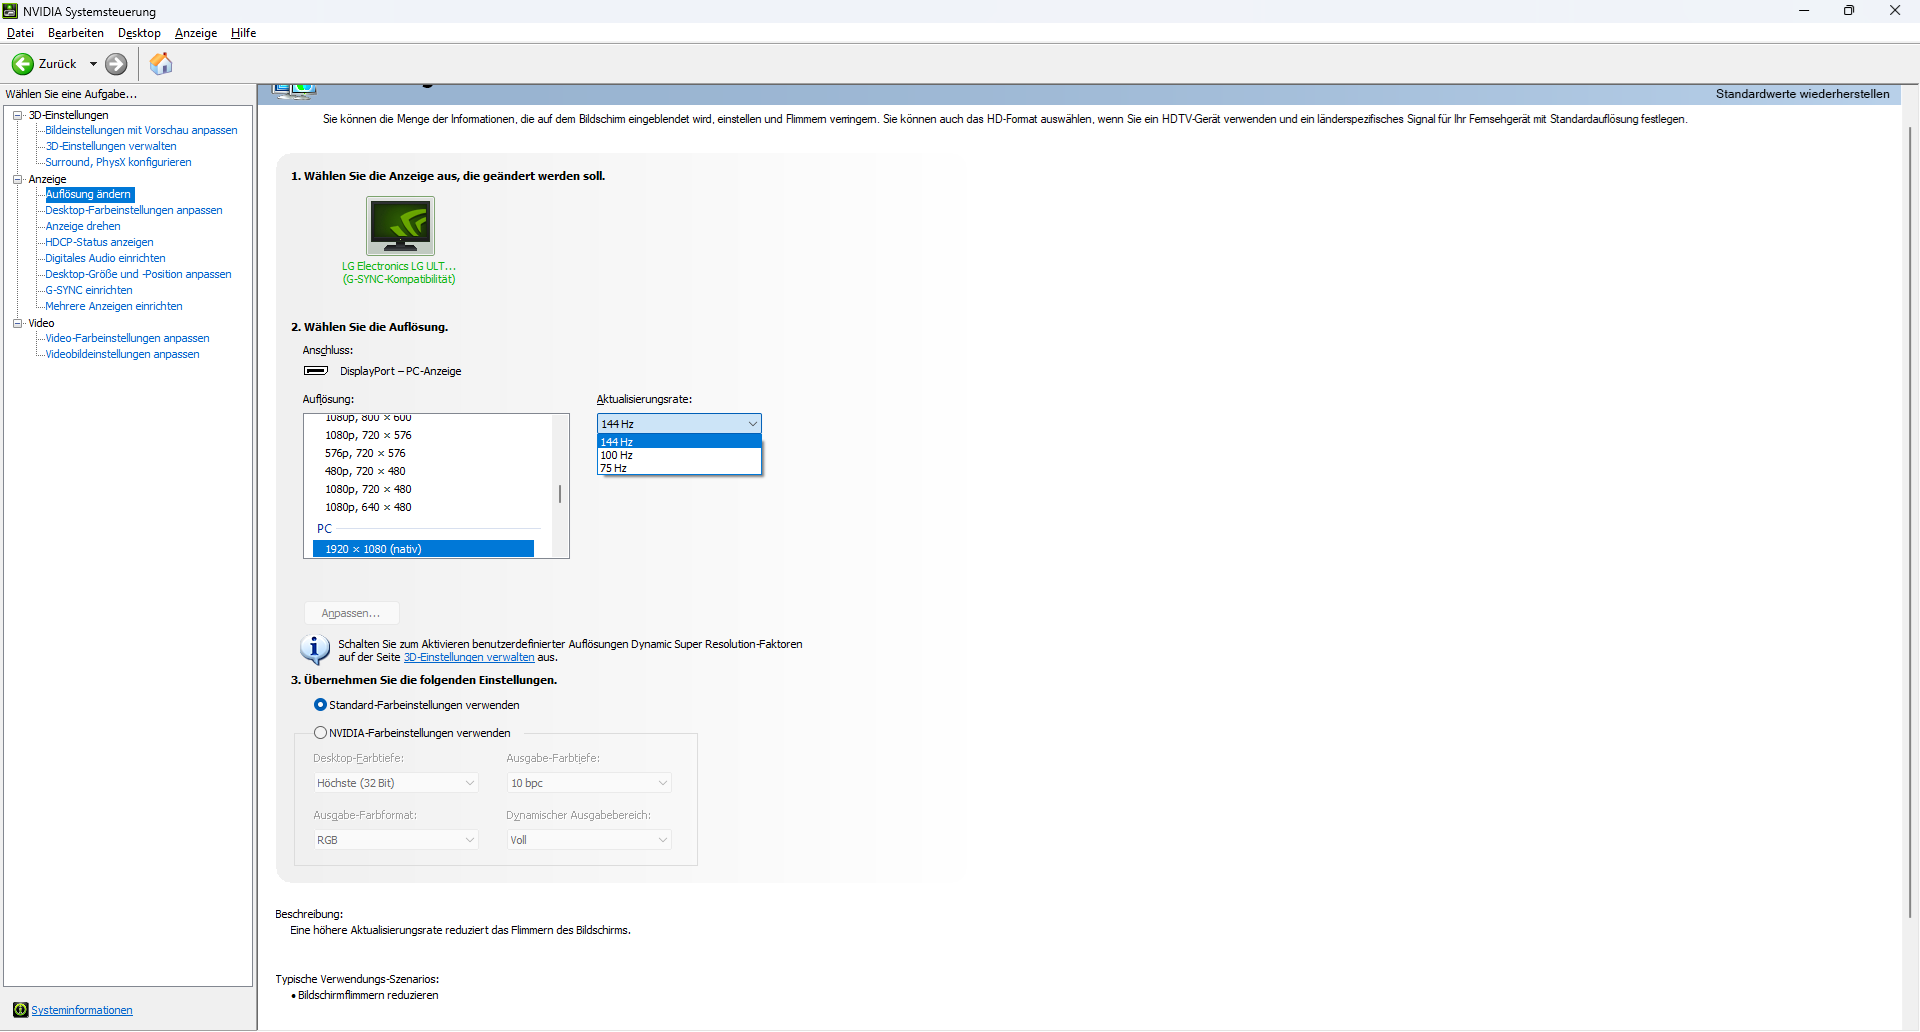Open the home icon in toolbar

(x=161, y=64)
